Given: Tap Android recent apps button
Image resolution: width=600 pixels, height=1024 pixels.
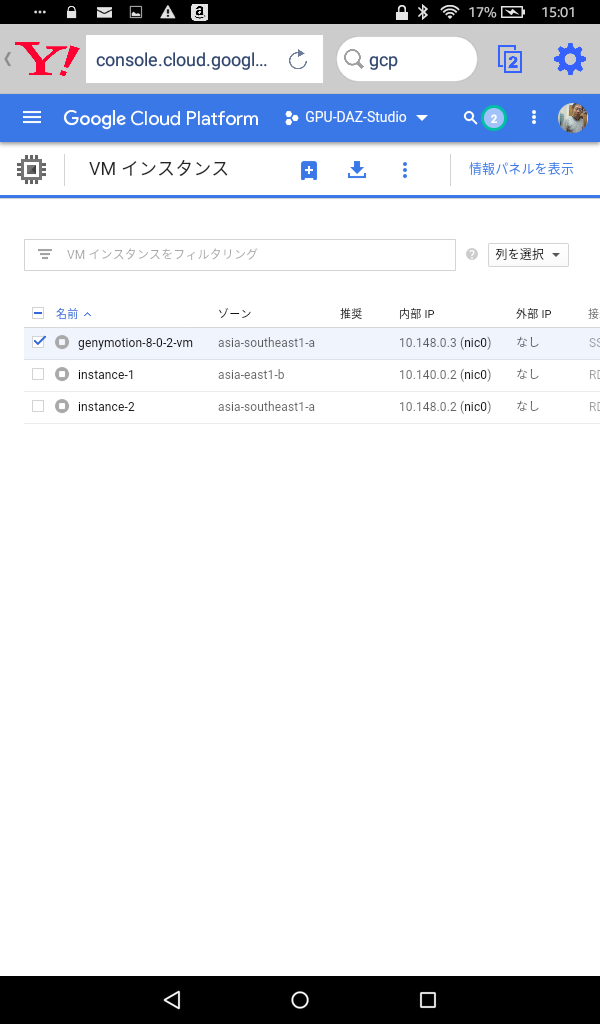Looking at the screenshot, I should click(428, 999).
